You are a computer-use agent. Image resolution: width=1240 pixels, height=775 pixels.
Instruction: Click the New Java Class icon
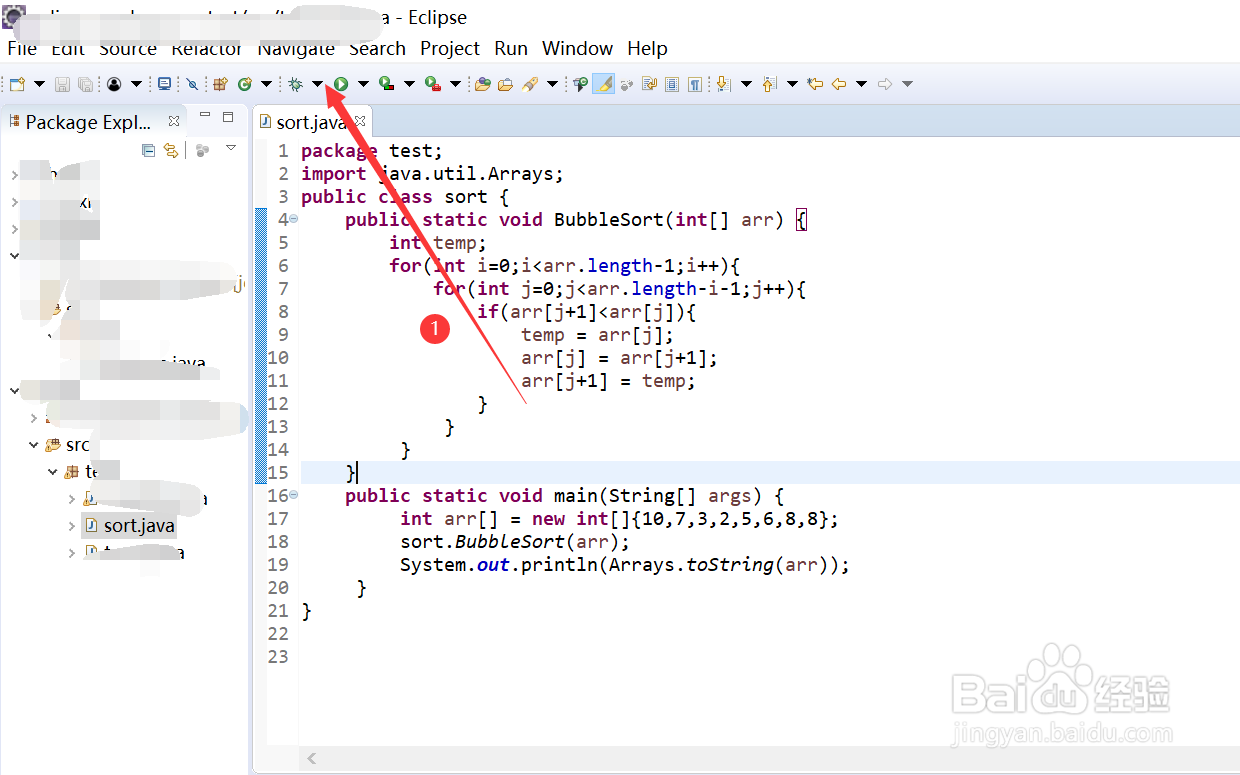click(x=244, y=84)
